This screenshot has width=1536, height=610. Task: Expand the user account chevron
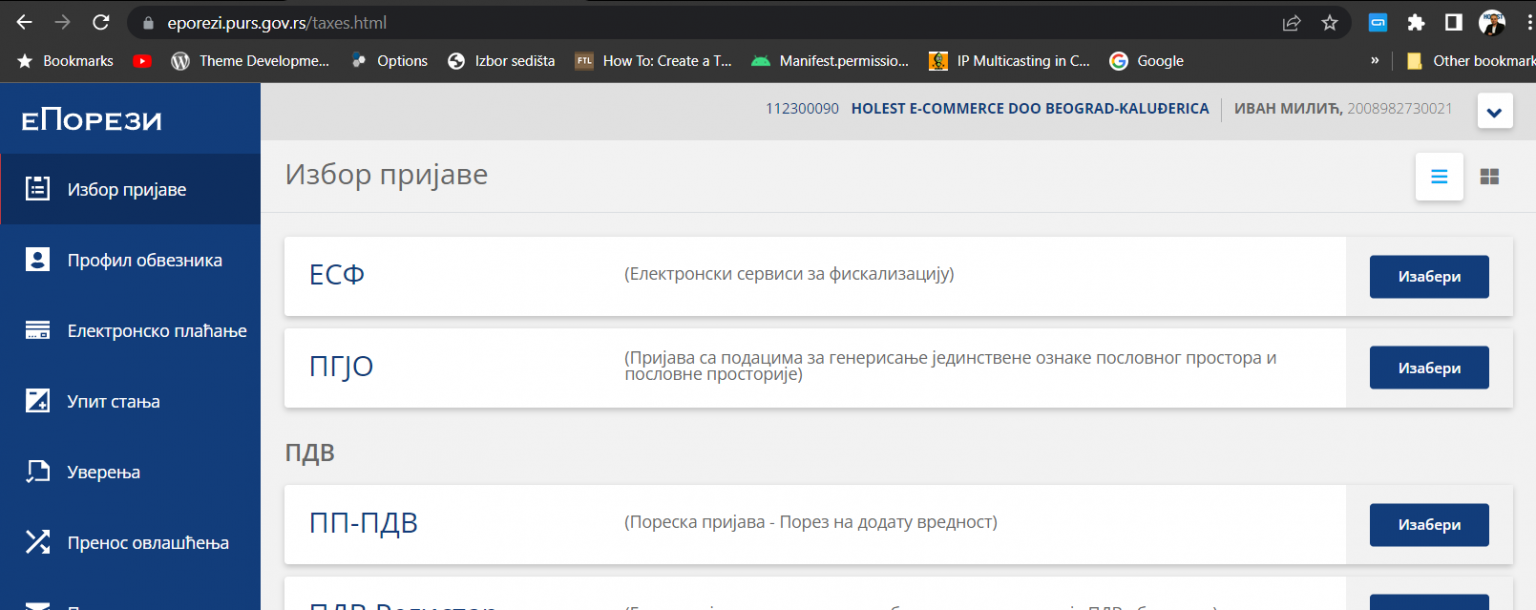[1494, 111]
